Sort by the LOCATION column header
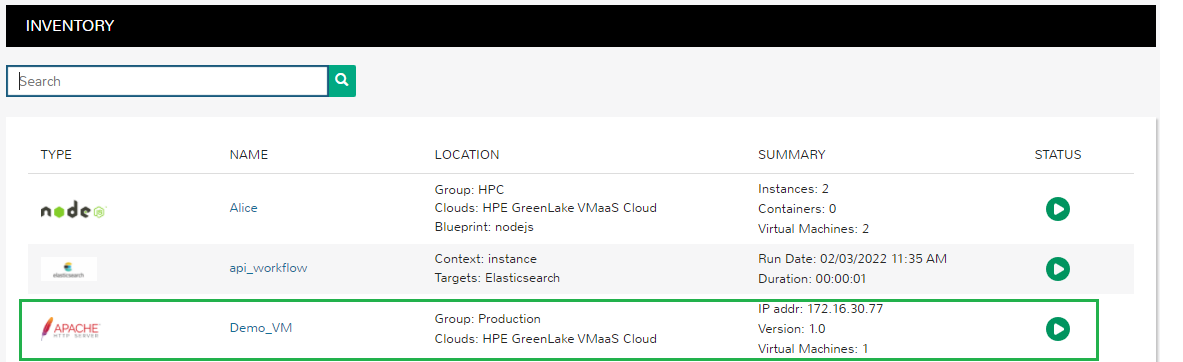 click(x=467, y=155)
